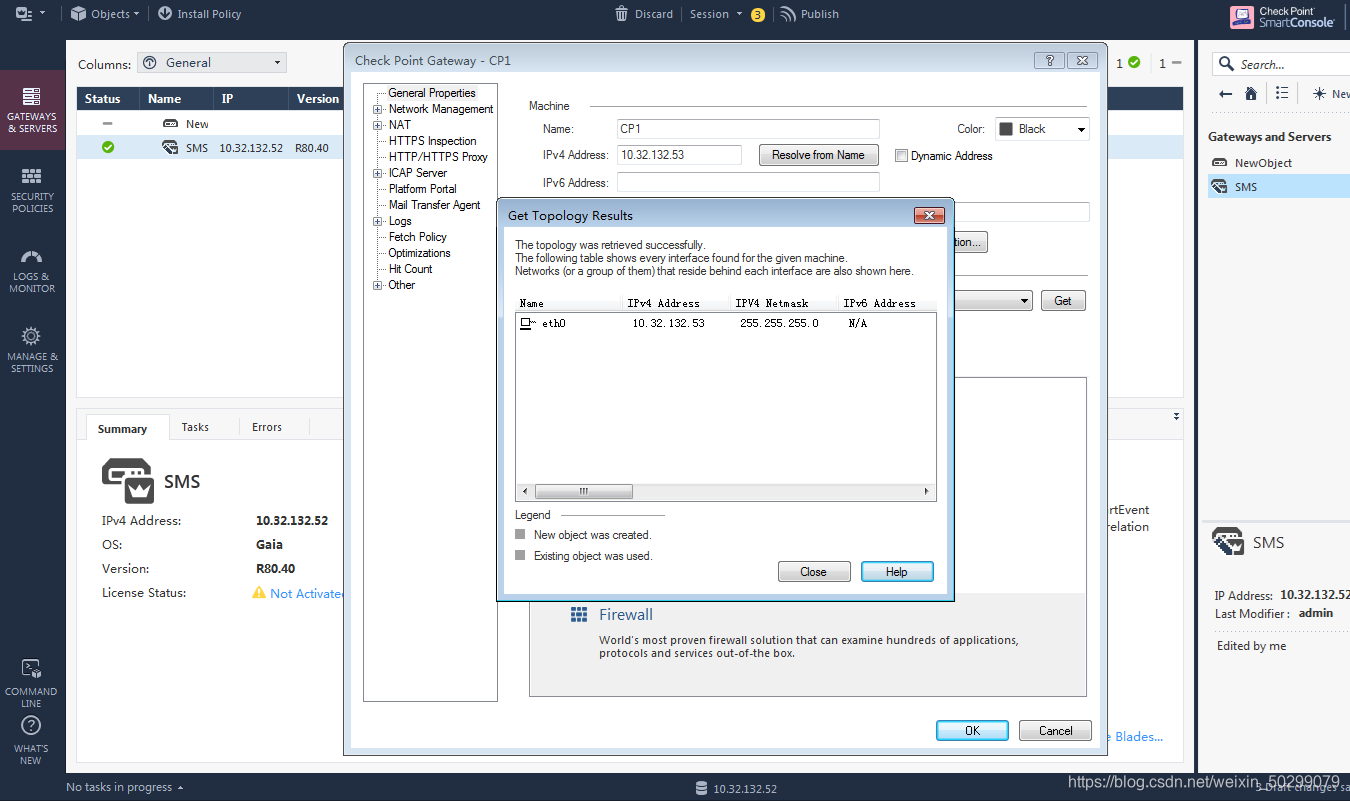Screen dimensions: 1350x801
Task: Select HTTPS Inspection tree item
Action: [432, 141]
